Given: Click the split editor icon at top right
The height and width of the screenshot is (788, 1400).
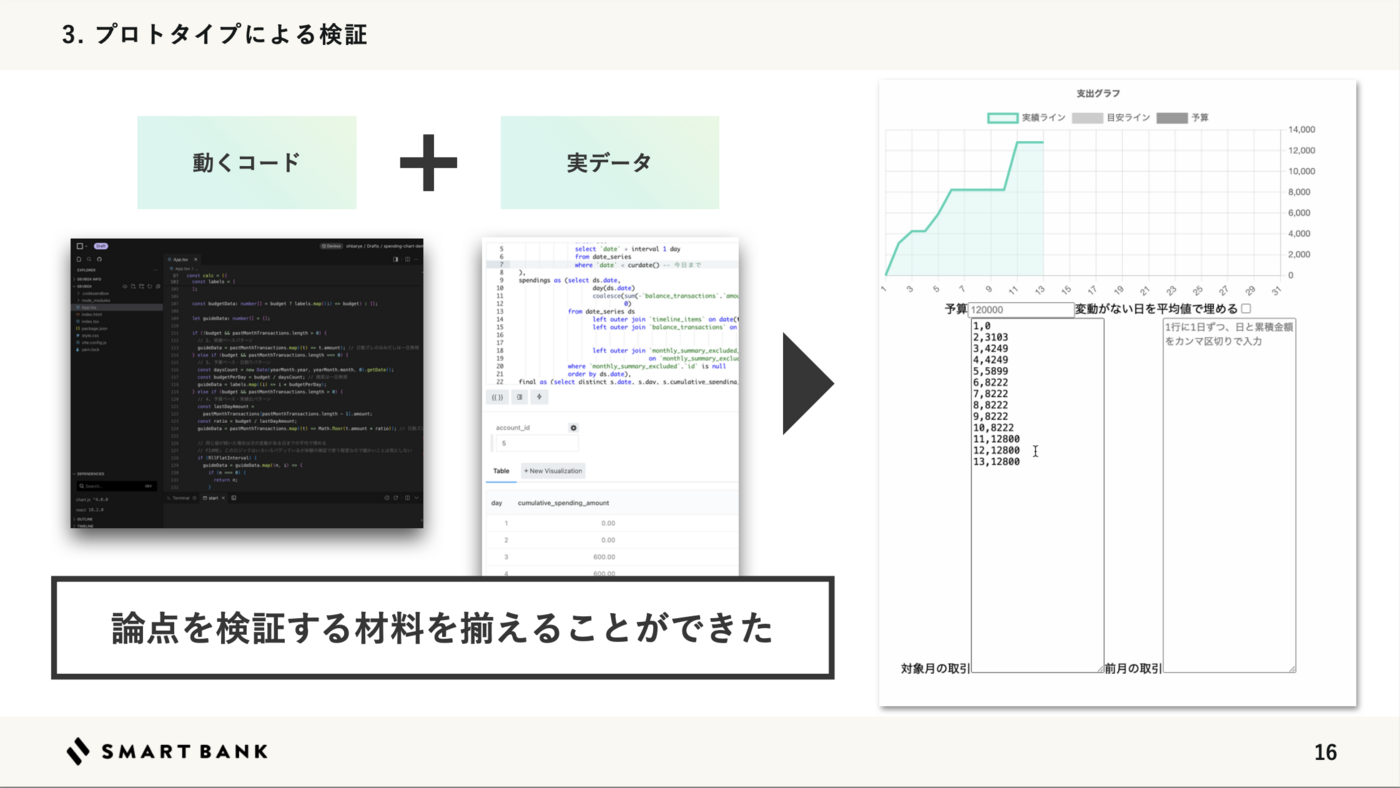Looking at the screenshot, I should 408,259.
